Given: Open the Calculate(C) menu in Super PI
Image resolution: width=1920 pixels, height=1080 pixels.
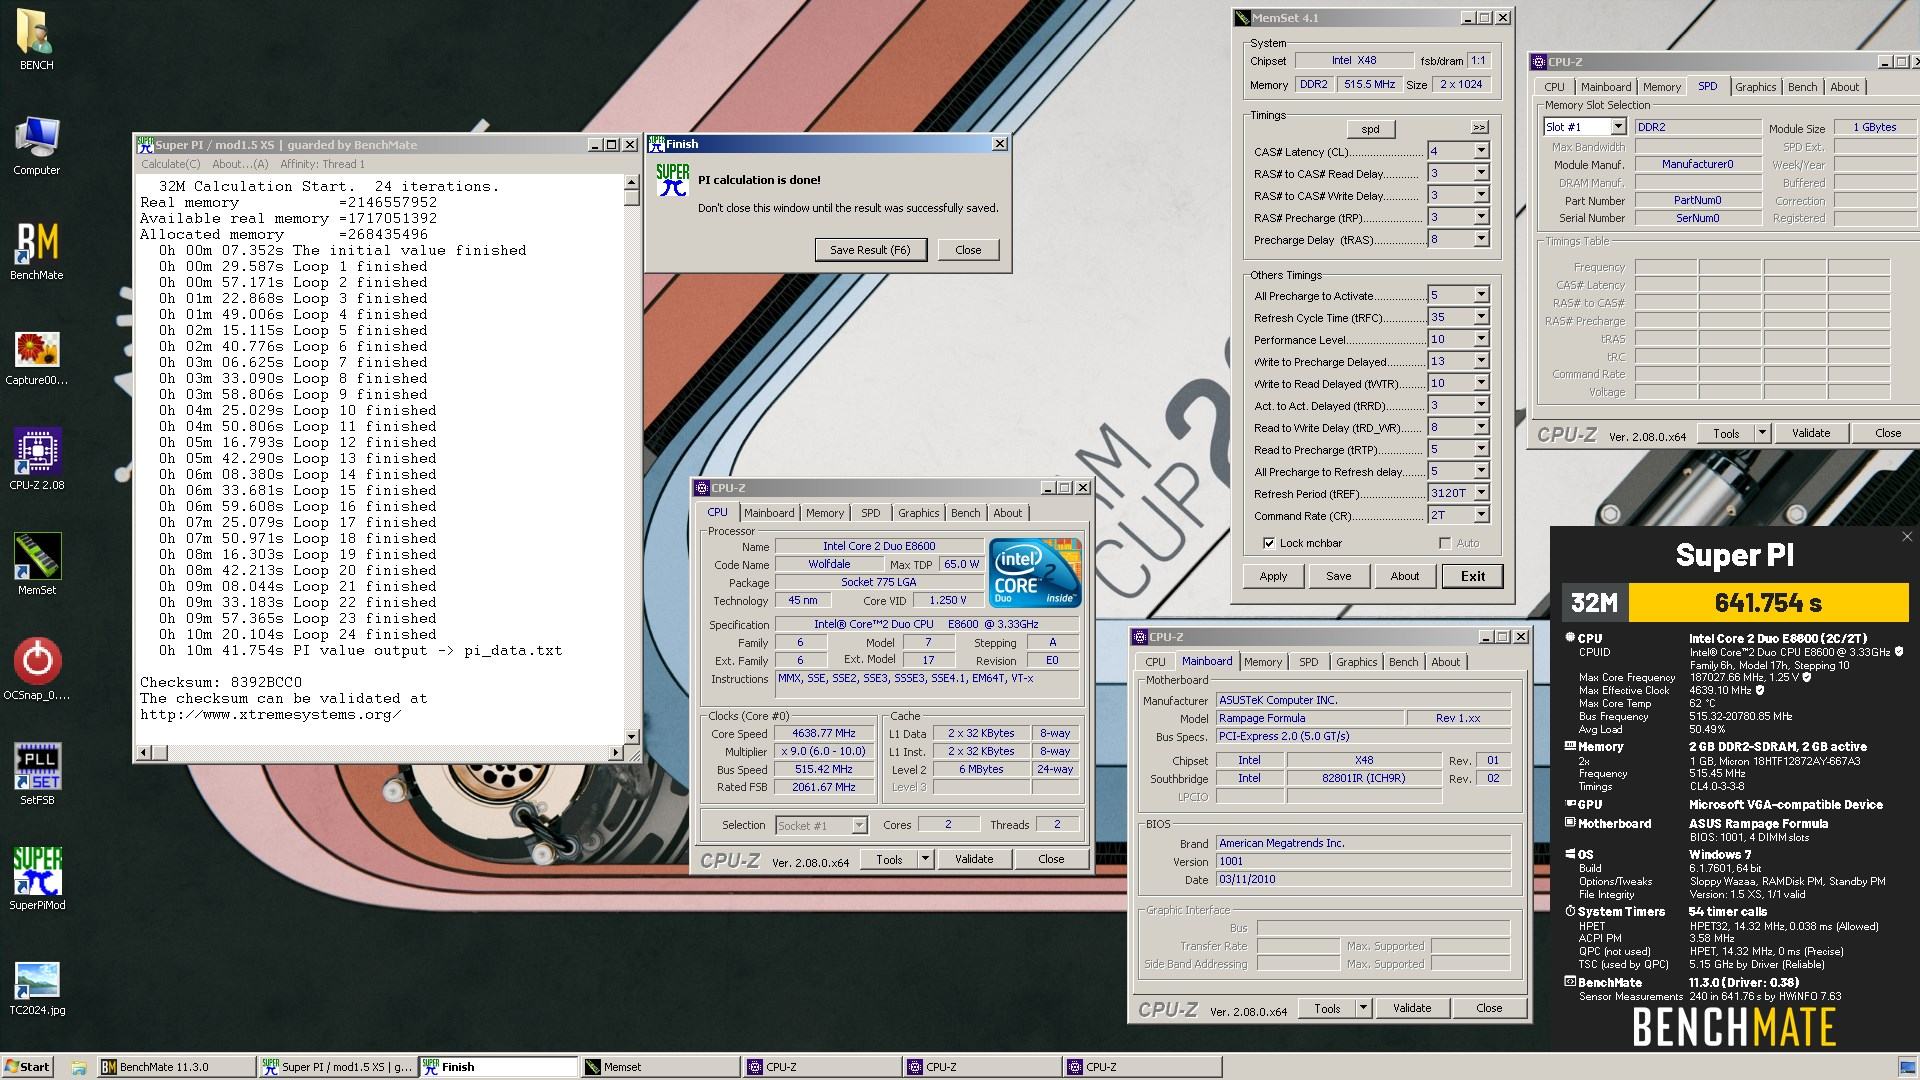Looking at the screenshot, I should tap(170, 164).
